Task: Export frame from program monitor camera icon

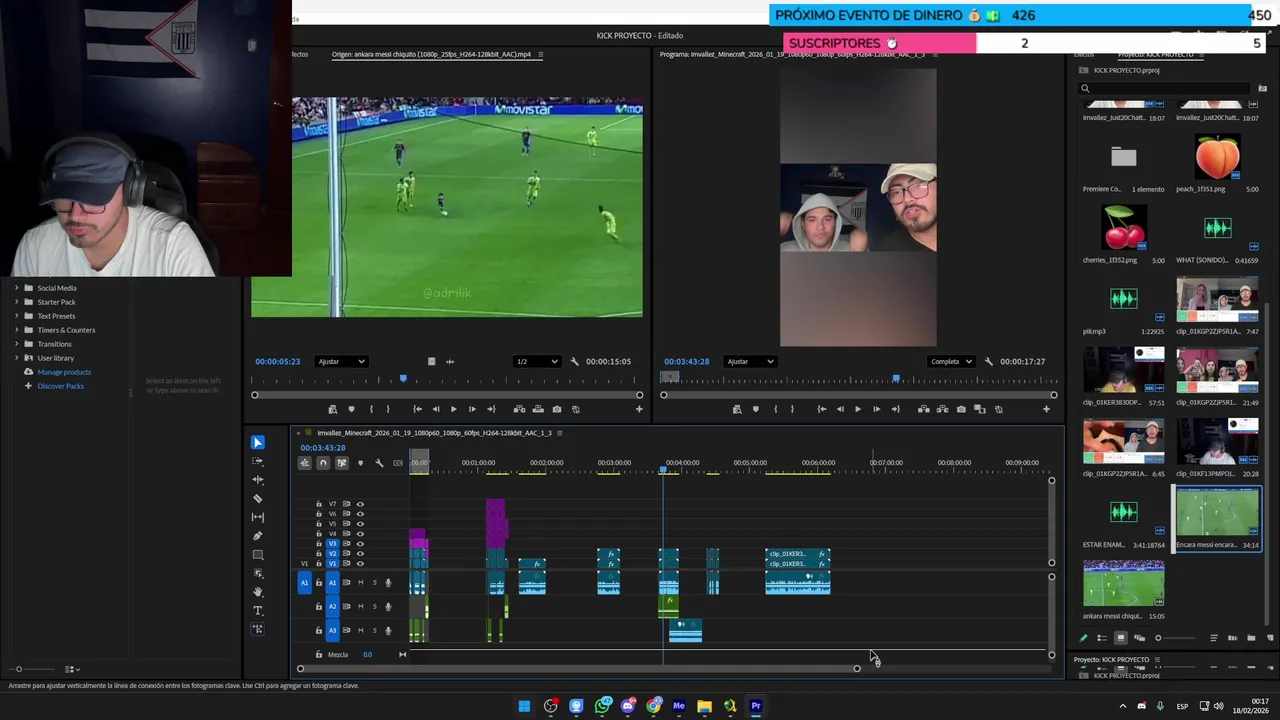Action: coord(961,409)
